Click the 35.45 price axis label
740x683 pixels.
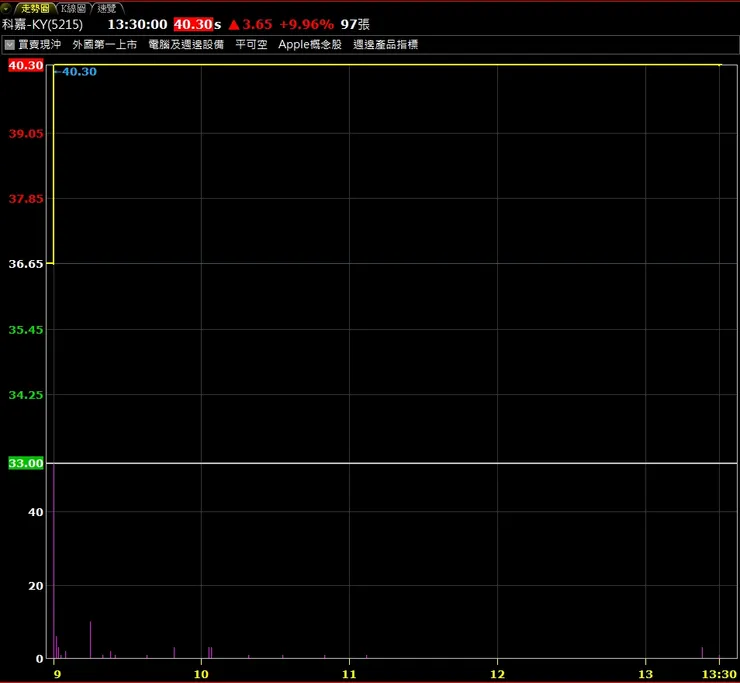tap(26, 330)
